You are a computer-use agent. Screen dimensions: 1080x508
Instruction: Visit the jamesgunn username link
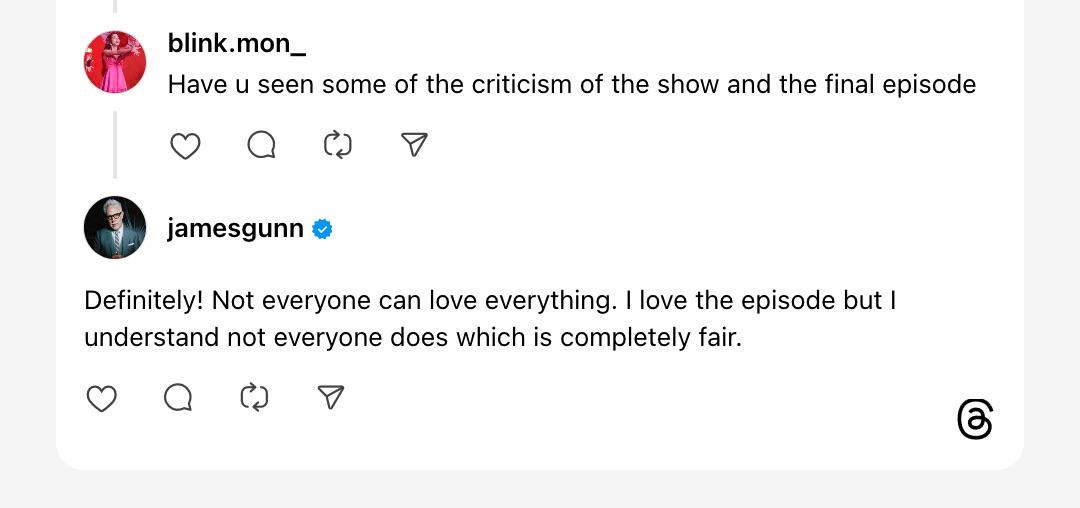(235, 228)
